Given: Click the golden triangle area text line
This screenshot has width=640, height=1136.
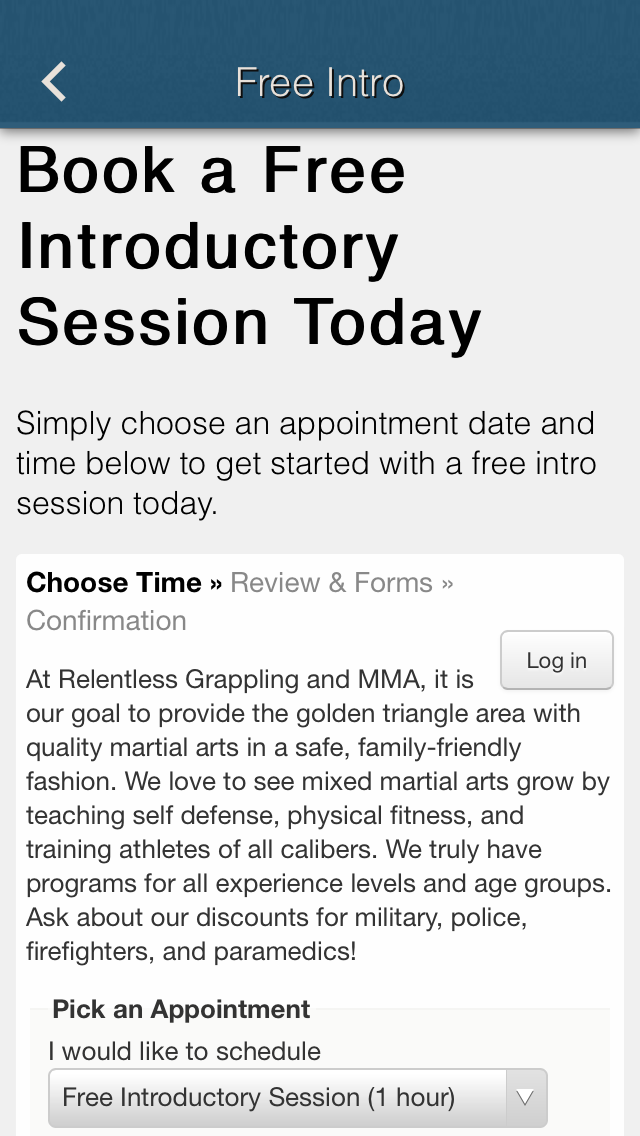Looking at the screenshot, I should [303, 714].
